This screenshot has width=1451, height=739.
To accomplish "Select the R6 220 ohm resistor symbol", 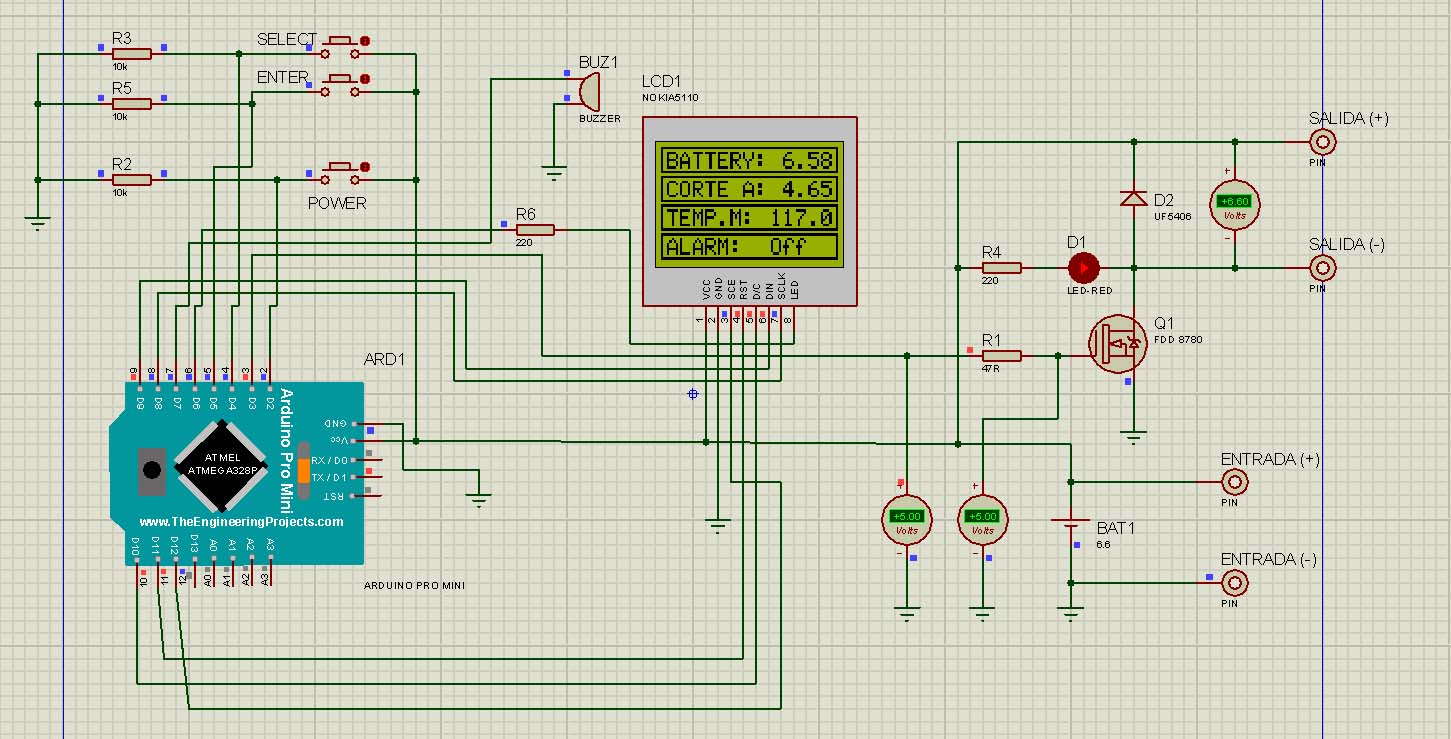I will click(534, 230).
